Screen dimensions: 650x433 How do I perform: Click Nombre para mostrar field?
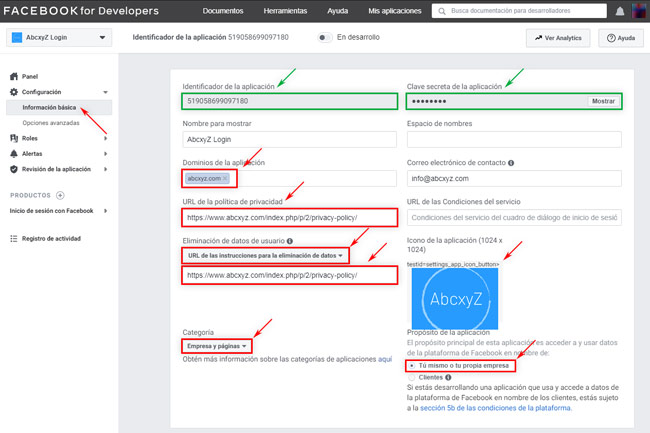tap(289, 140)
